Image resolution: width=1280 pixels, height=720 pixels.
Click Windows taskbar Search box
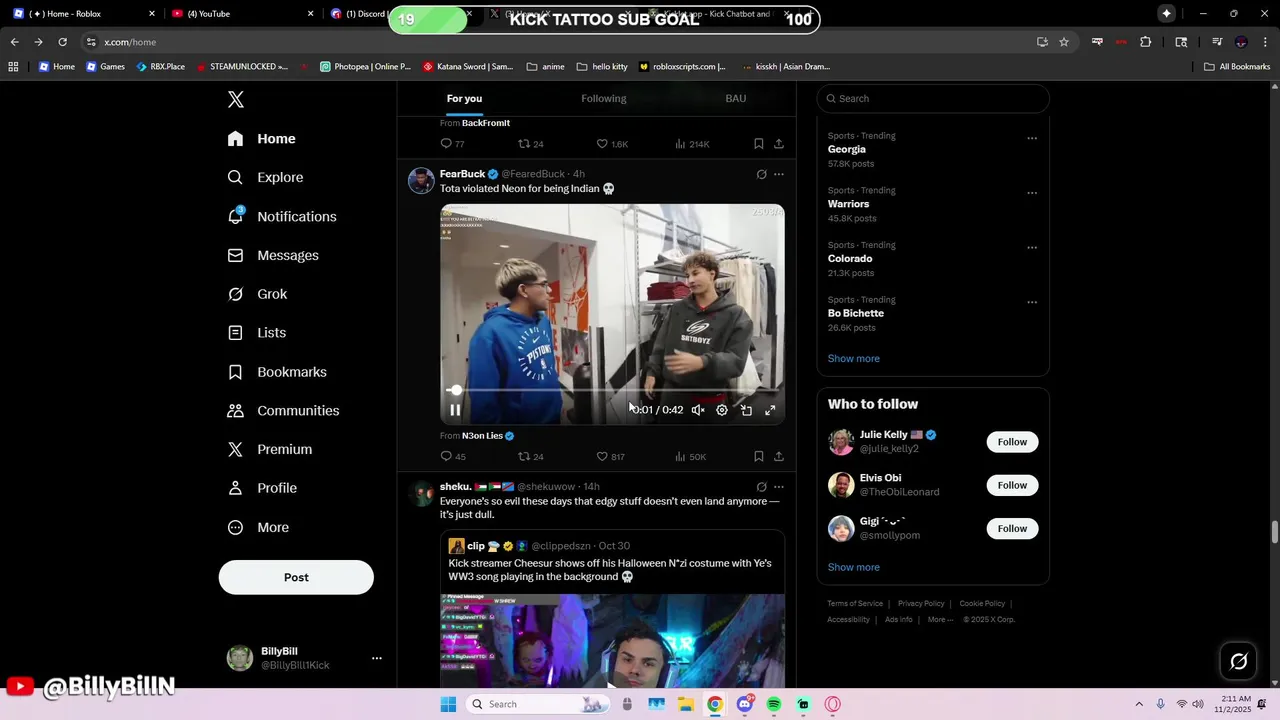click(x=538, y=704)
